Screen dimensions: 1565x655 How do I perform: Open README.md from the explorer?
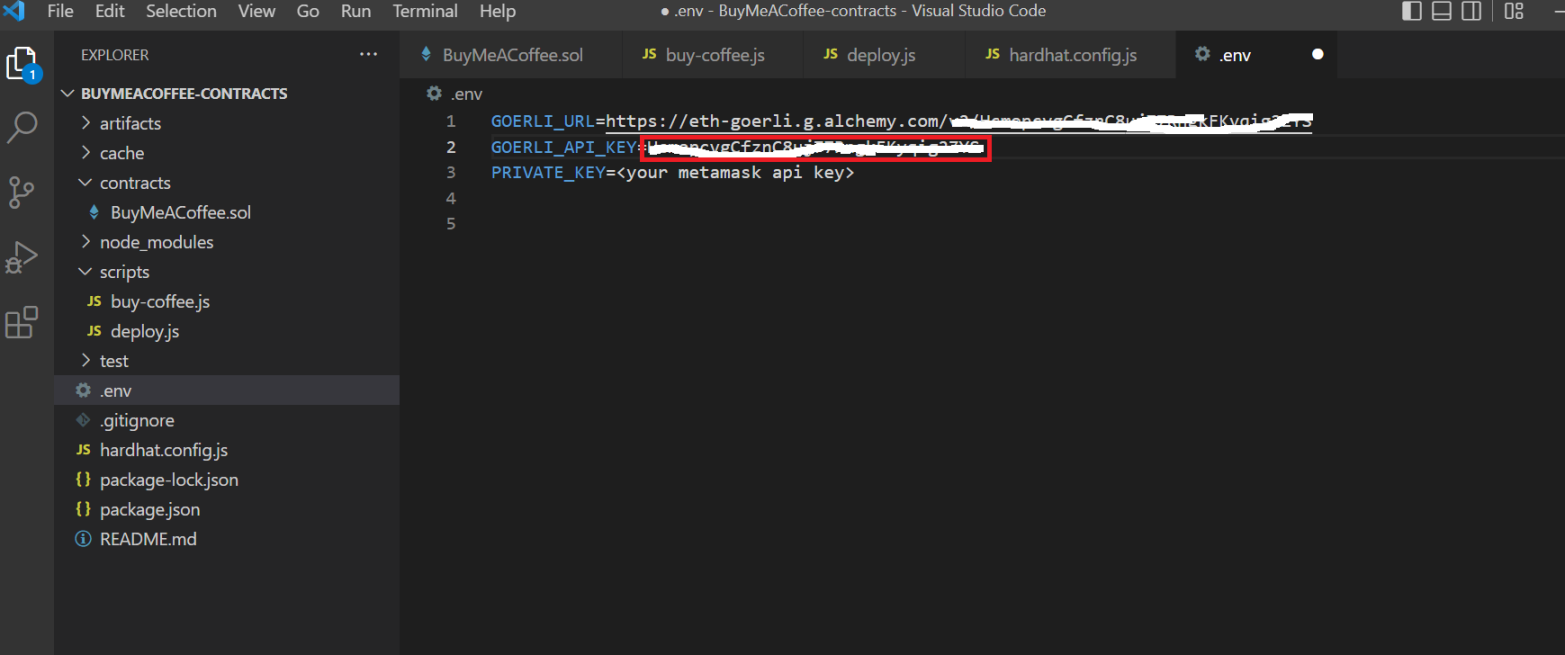(148, 539)
